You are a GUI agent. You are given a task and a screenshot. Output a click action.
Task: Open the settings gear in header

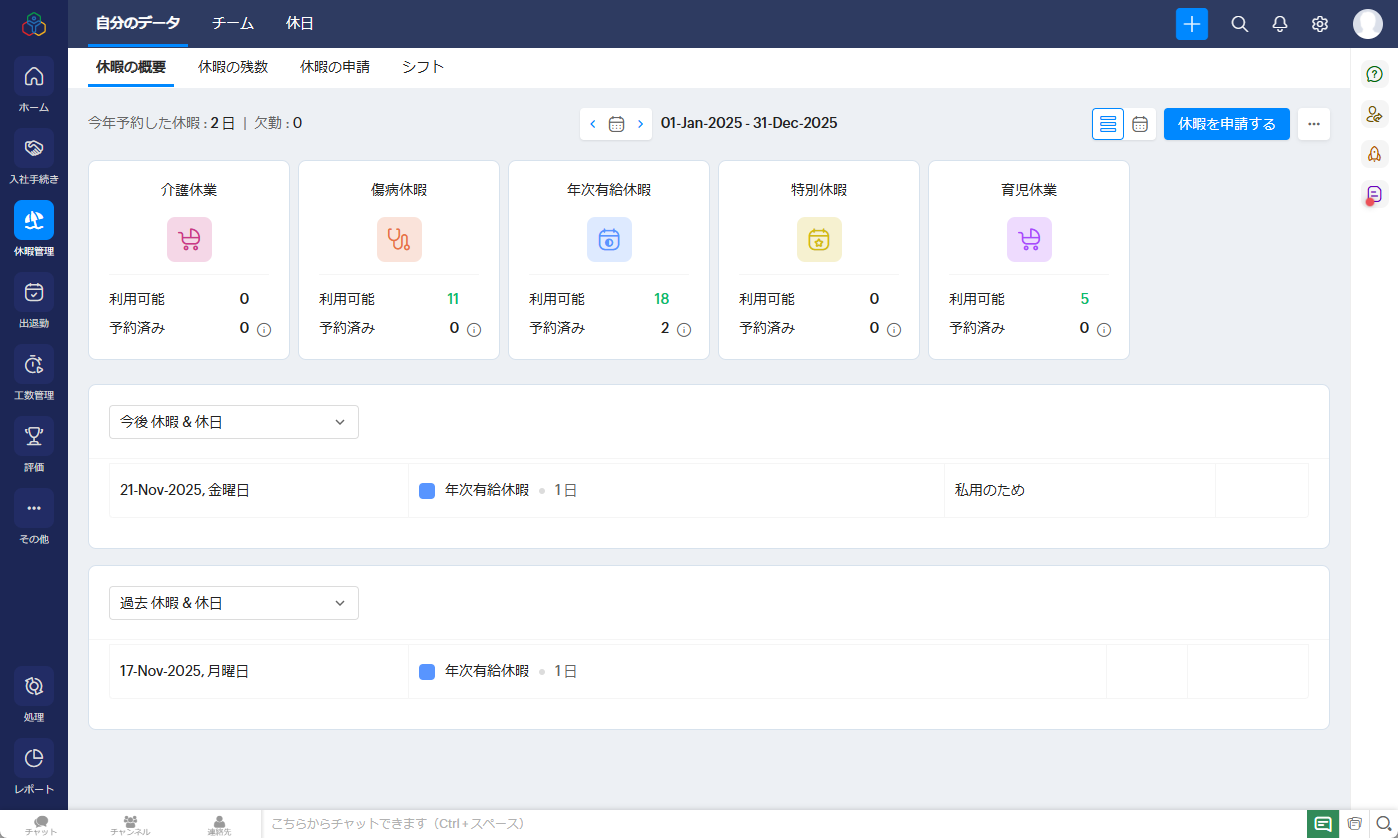pyautogui.click(x=1319, y=24)
